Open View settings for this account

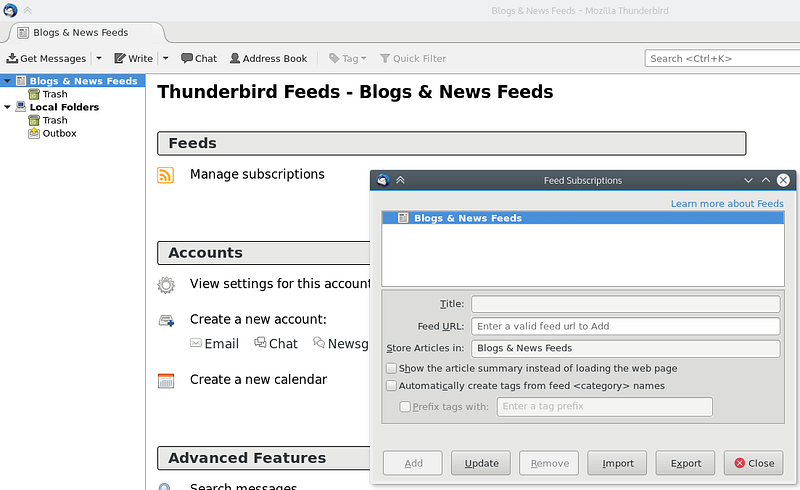click(280, 283)
